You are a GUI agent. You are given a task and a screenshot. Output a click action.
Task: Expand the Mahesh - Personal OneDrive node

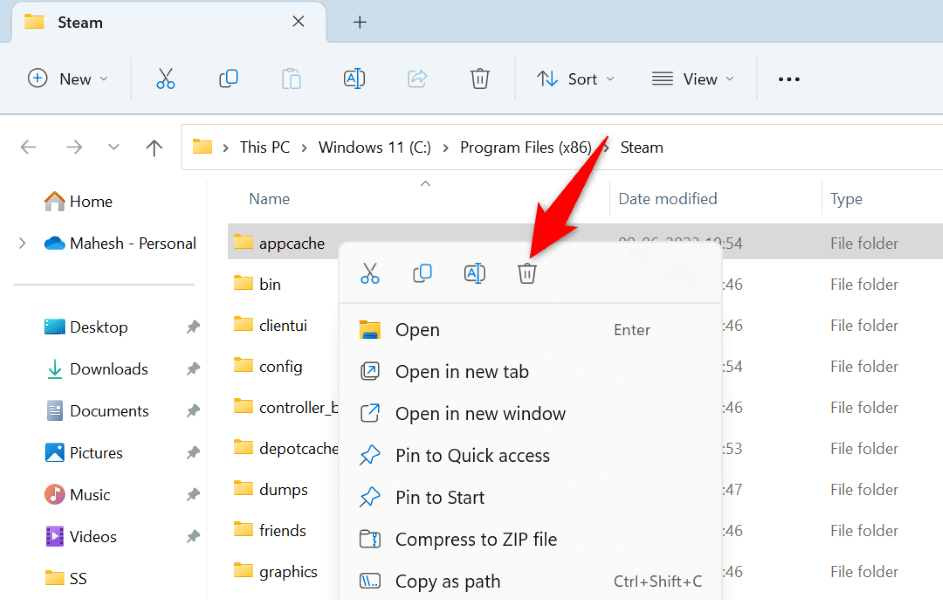coord(22,243)
